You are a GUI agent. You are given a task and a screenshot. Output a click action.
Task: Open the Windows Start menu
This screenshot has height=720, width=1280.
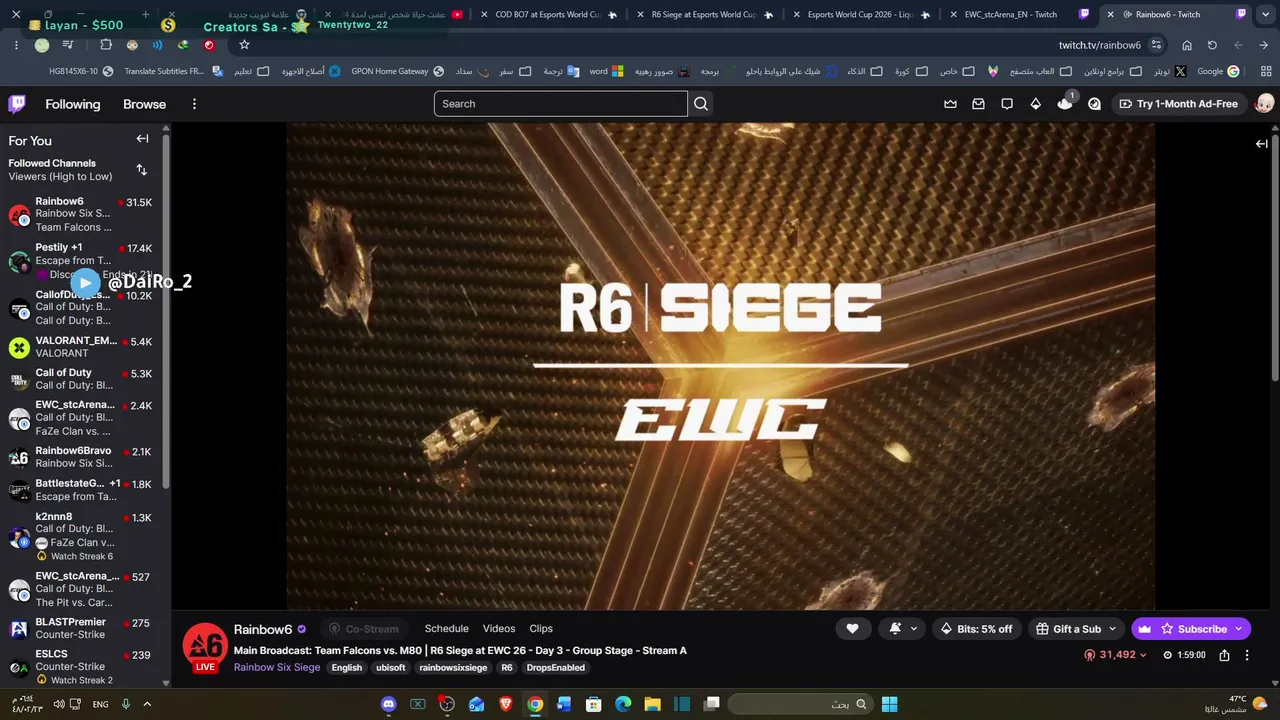[889, 704]
